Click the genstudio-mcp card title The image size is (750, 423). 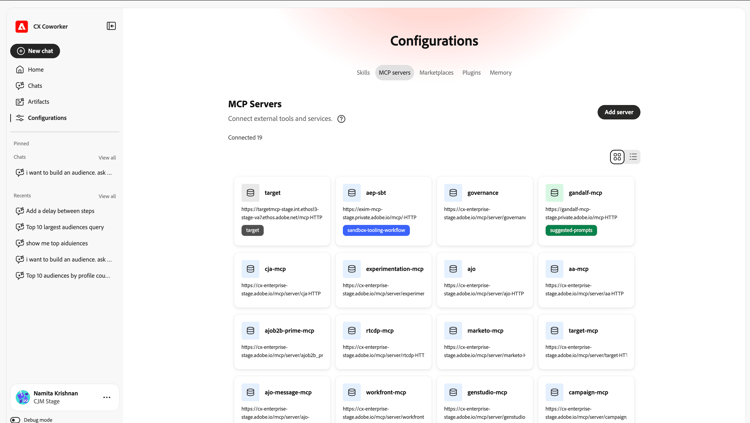[487, 392]
